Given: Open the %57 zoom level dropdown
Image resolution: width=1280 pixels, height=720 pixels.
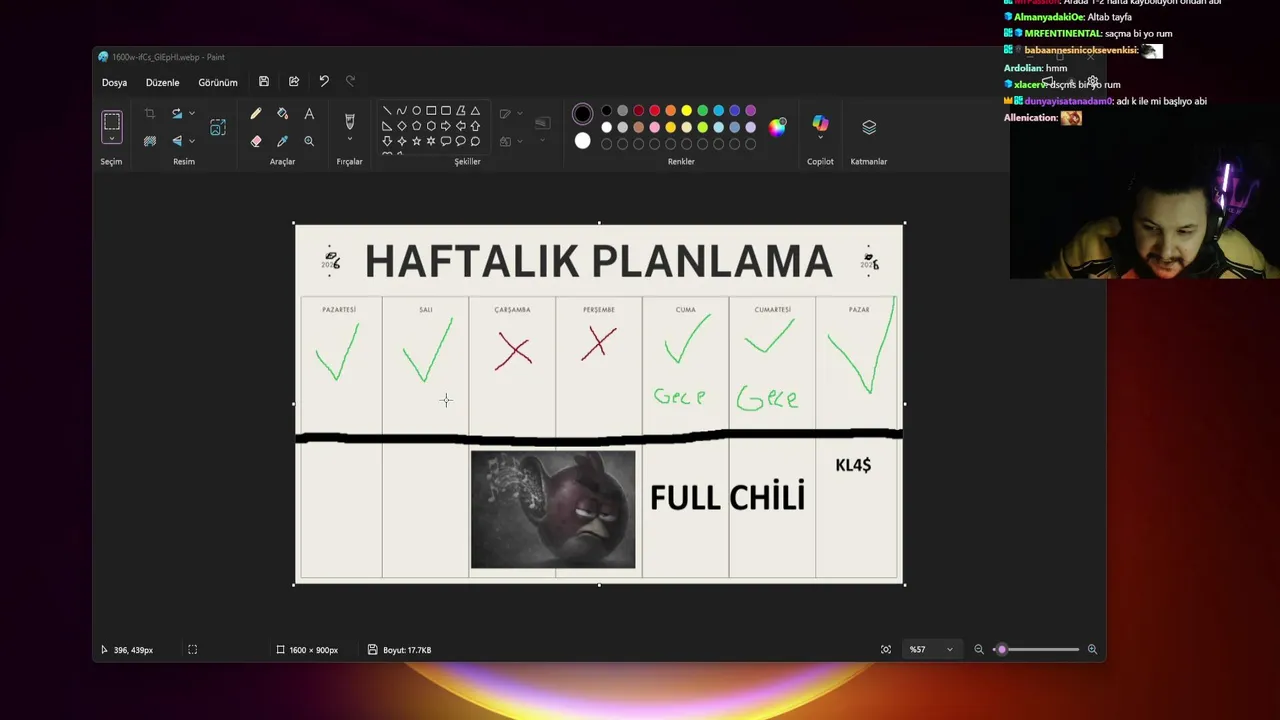Looking at the screenshot, I should (x=931, y=650).
